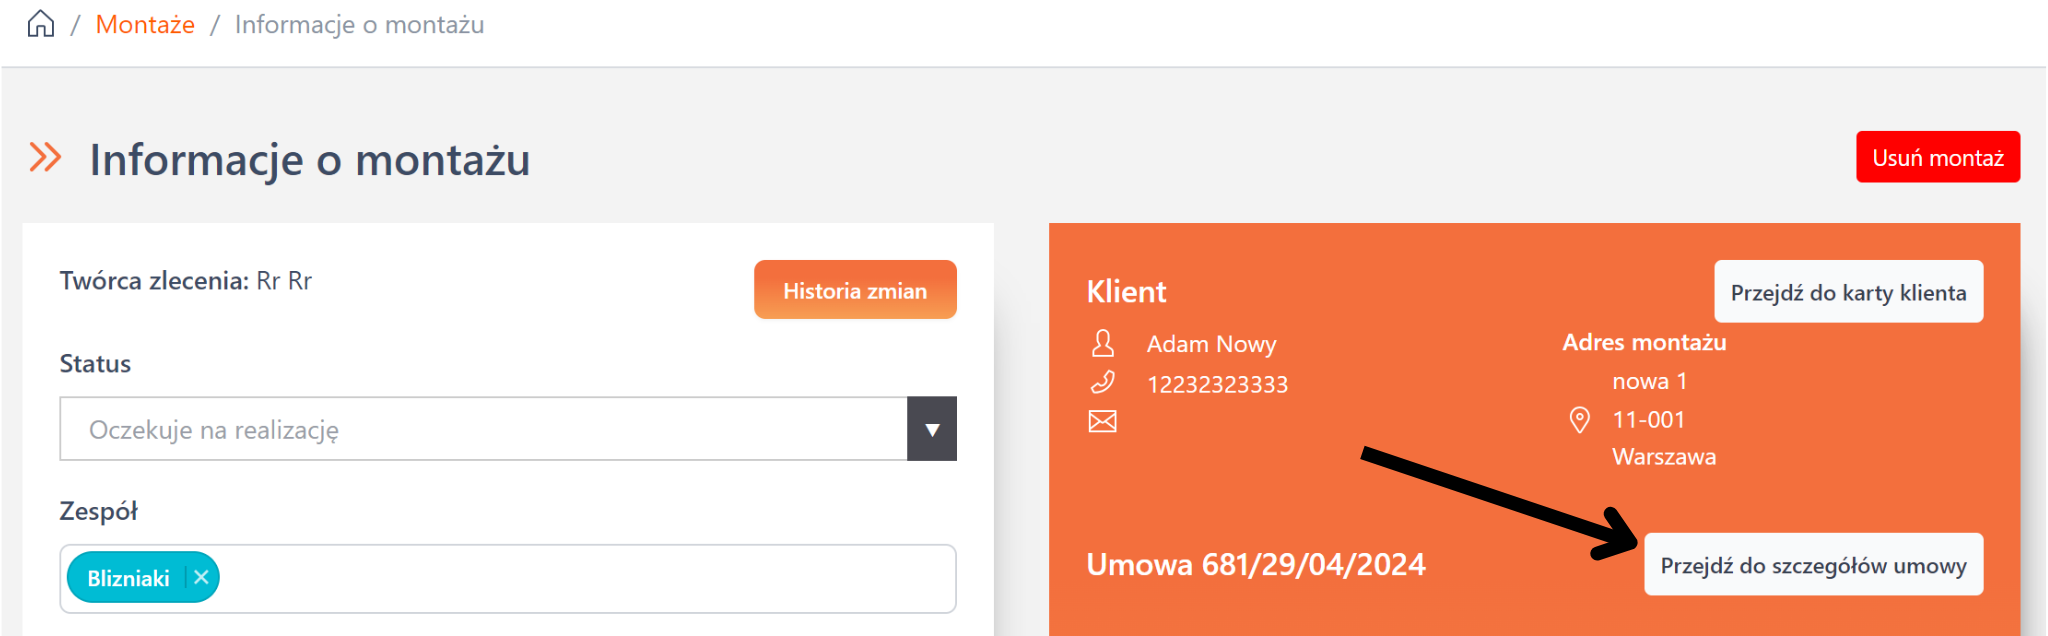2048x636 pixels.
Task: Go to Przejdź do karty klienta
Action: 1848,292
